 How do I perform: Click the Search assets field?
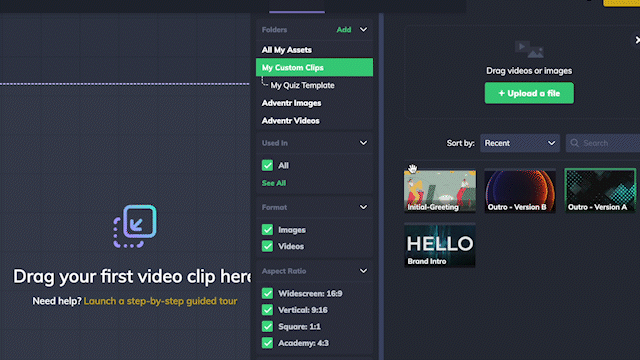pos(603,143)
